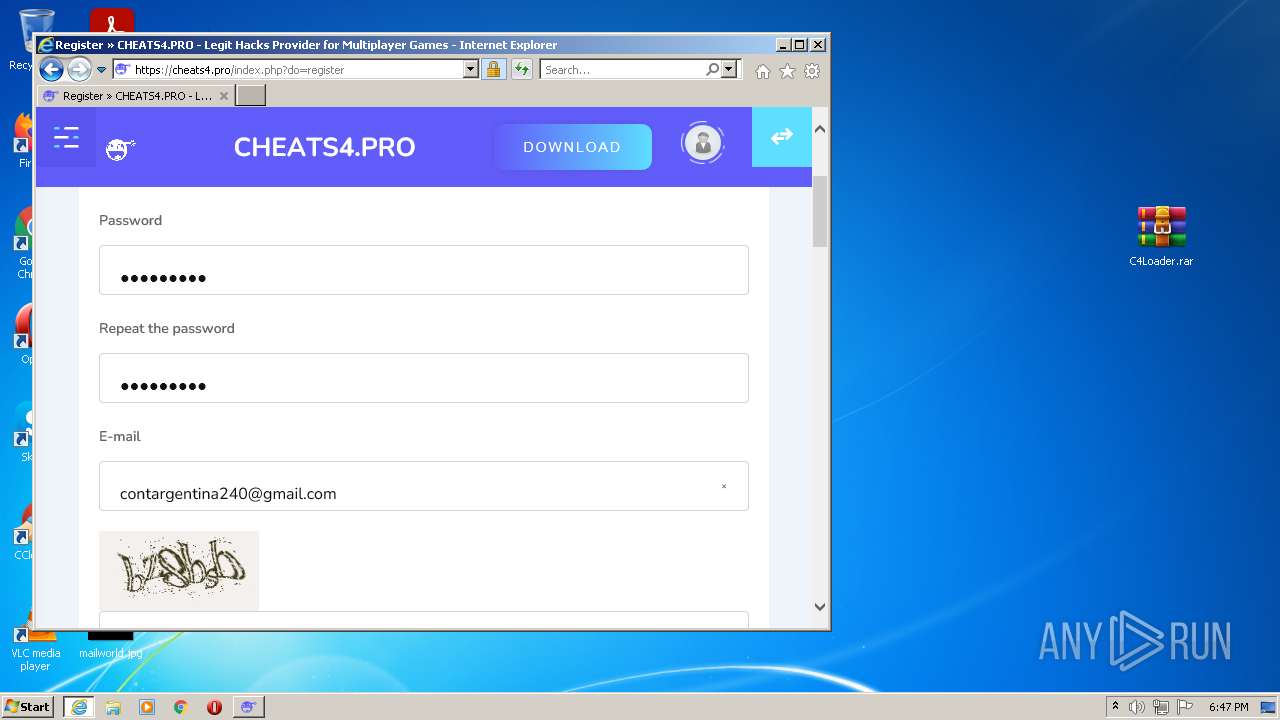Show hidden tray icons arrow
This screenshot has width=1280, height=720.
pos(1115,706)
